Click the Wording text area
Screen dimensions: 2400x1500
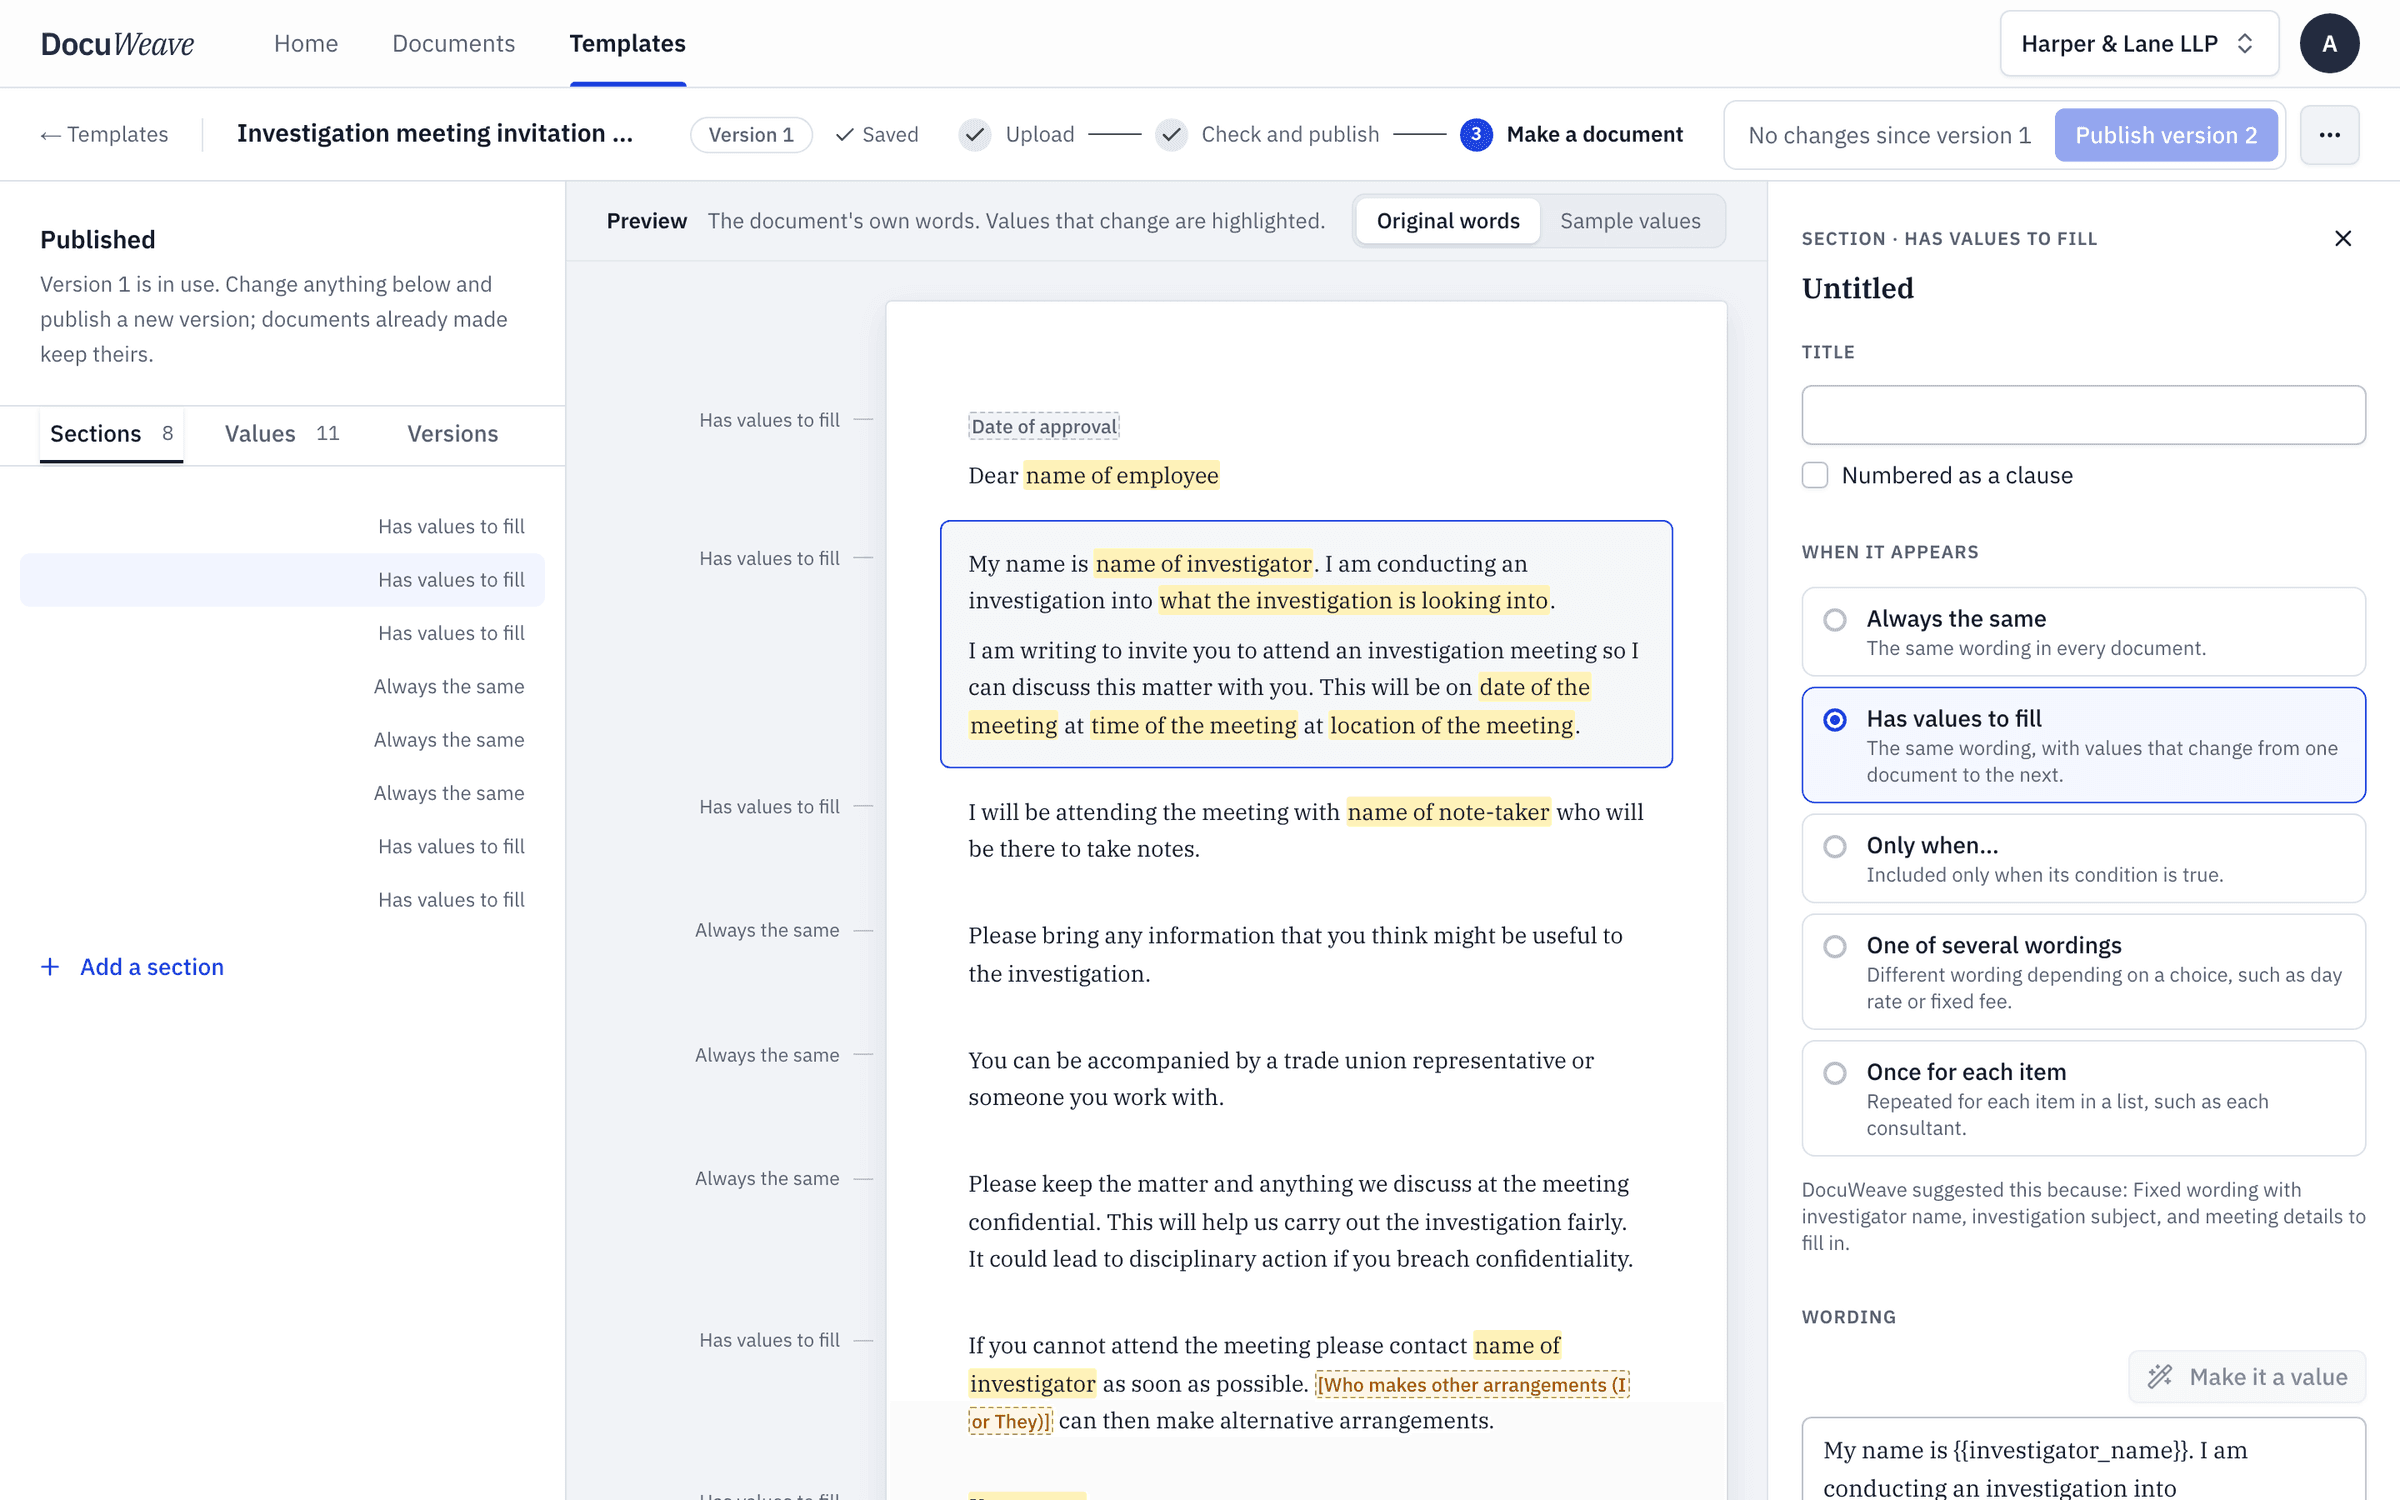pyautogui.click(x=2083, y=1460)
